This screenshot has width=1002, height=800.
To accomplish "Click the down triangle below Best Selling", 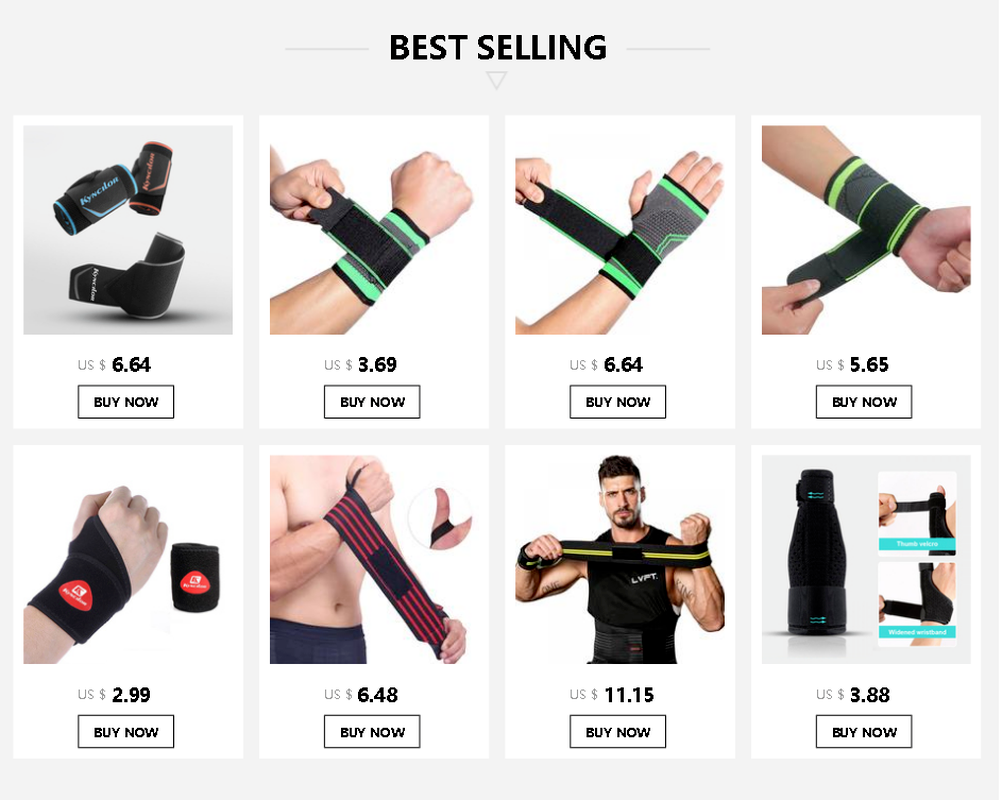I will (x=497, y=81).
